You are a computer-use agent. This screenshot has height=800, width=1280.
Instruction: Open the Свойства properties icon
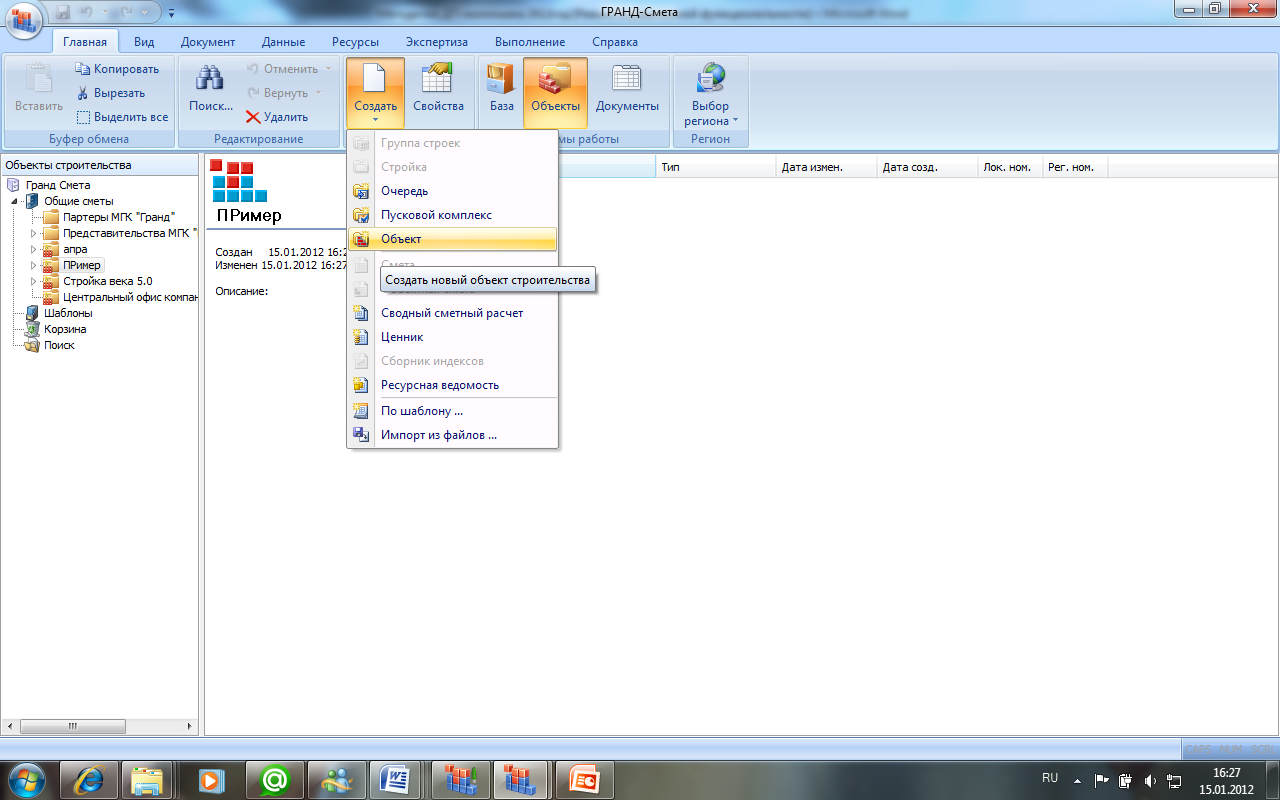click(x=438, y=78)
